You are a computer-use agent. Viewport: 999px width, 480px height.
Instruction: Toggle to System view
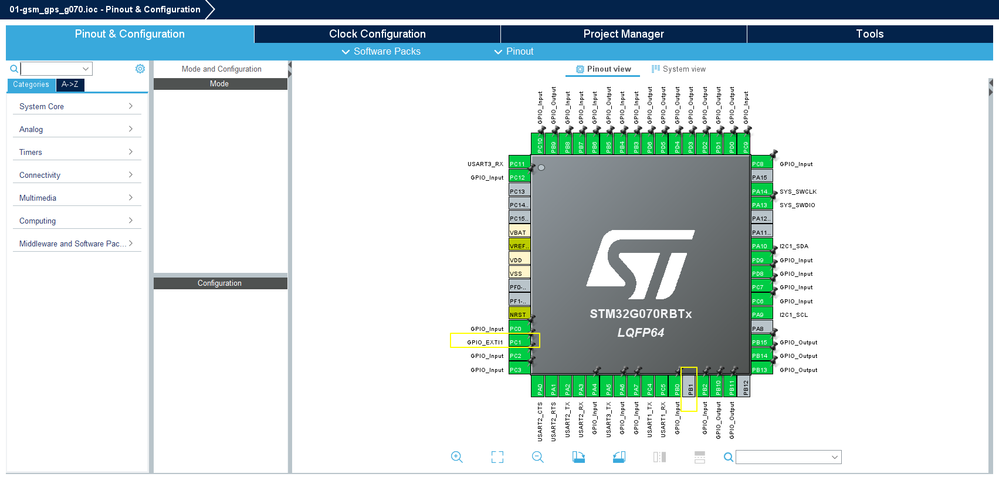(x=679, y=69)
